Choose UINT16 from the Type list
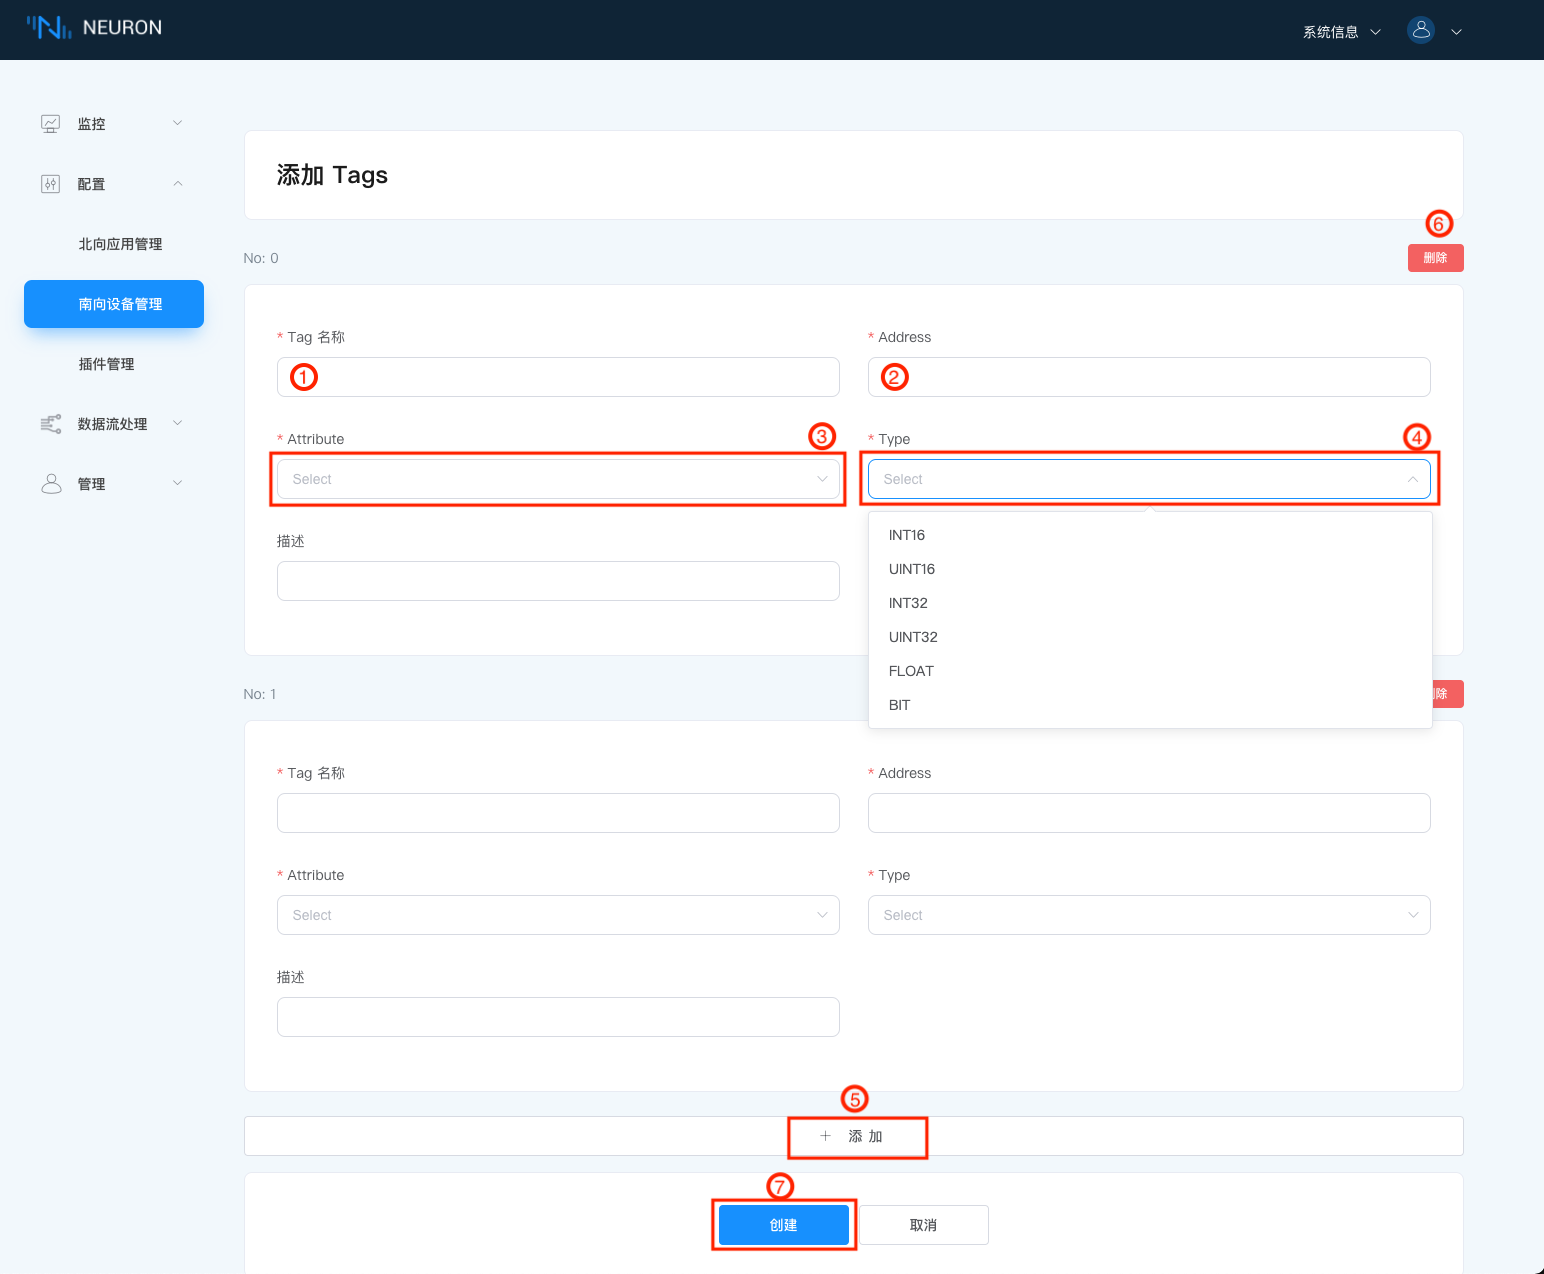The width and height of the screenshot is (1544, 1274). tap(1150, 569)
